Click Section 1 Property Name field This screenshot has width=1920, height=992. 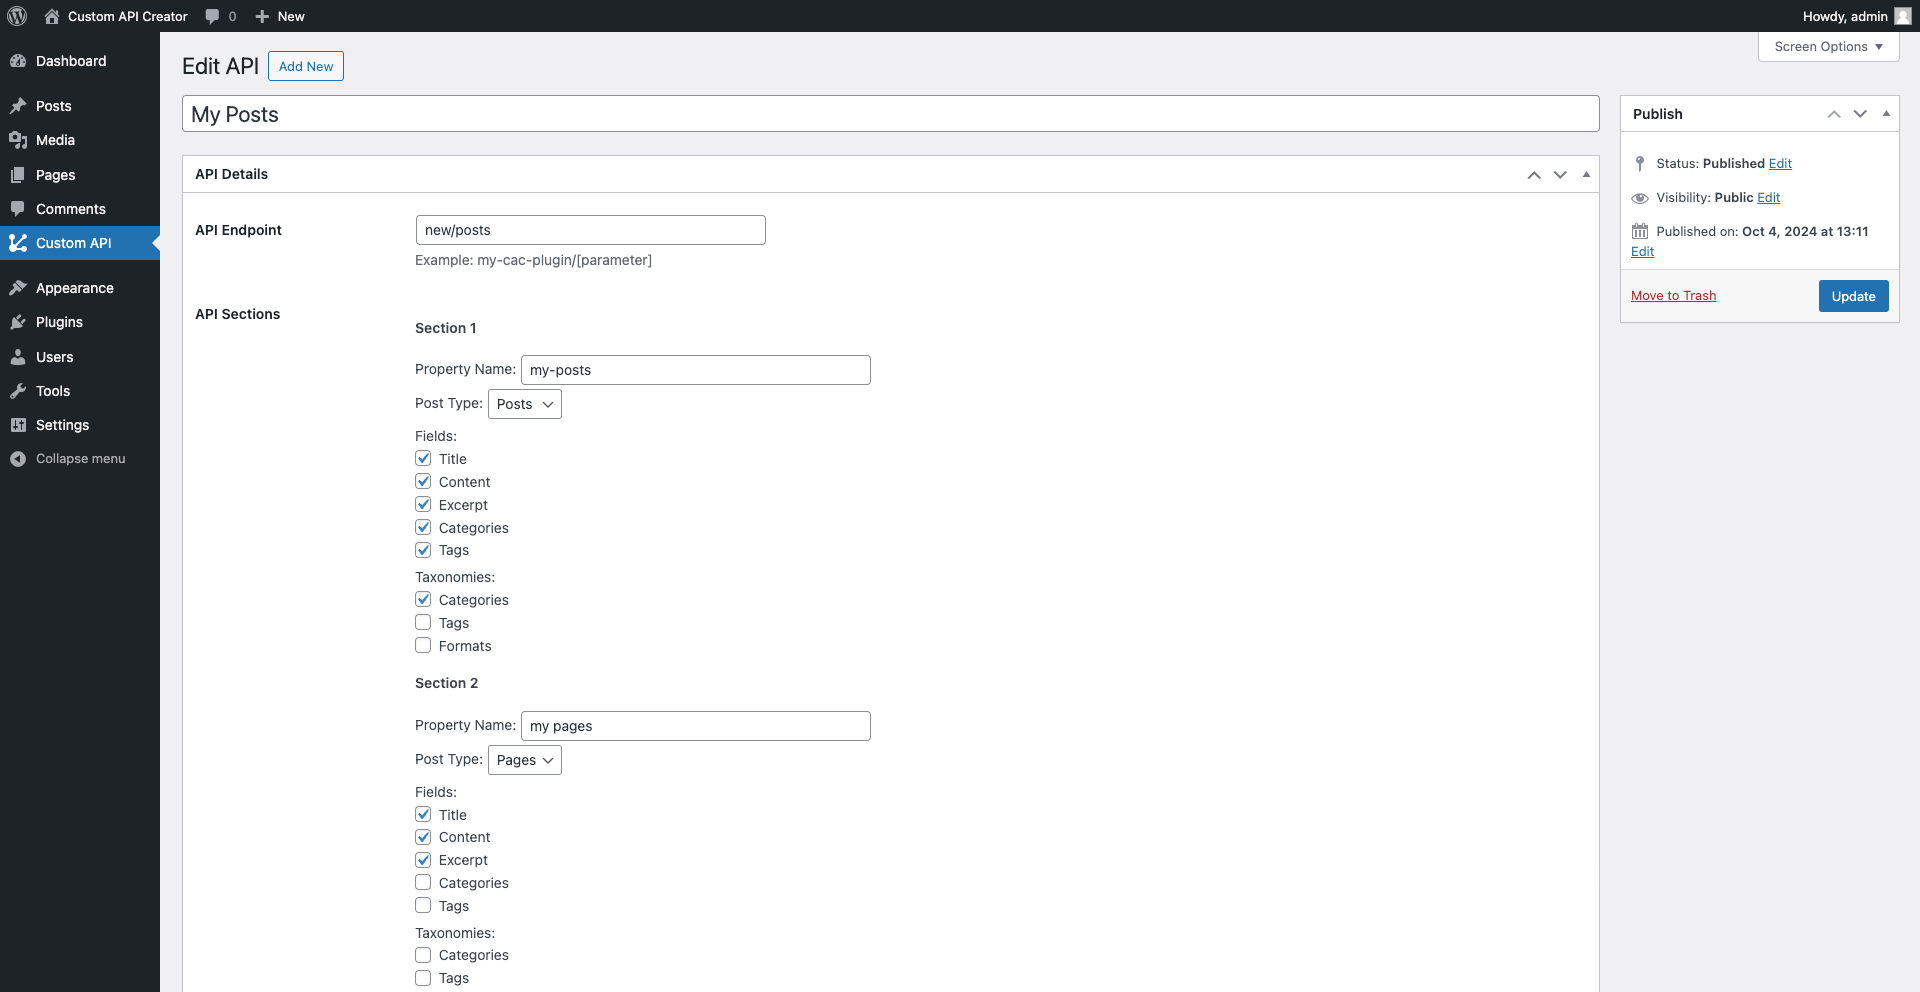(695, 370)
